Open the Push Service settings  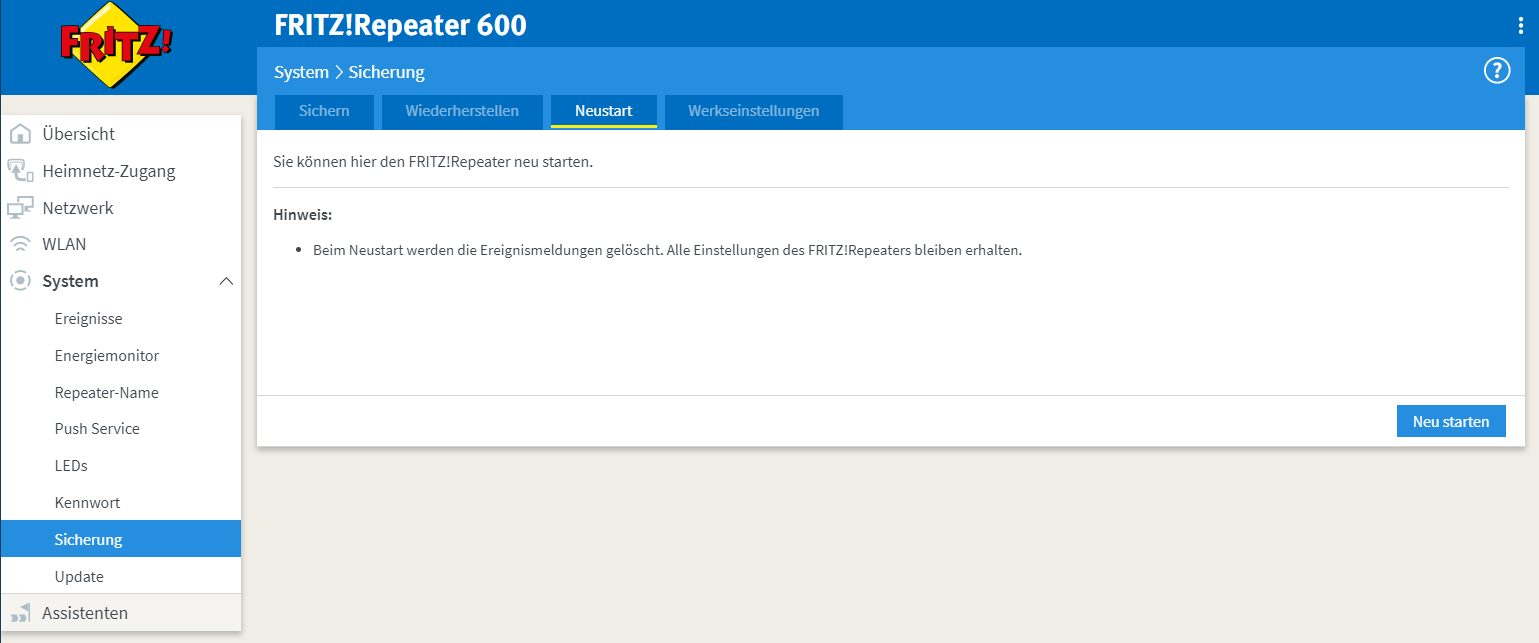coord(97,429)
